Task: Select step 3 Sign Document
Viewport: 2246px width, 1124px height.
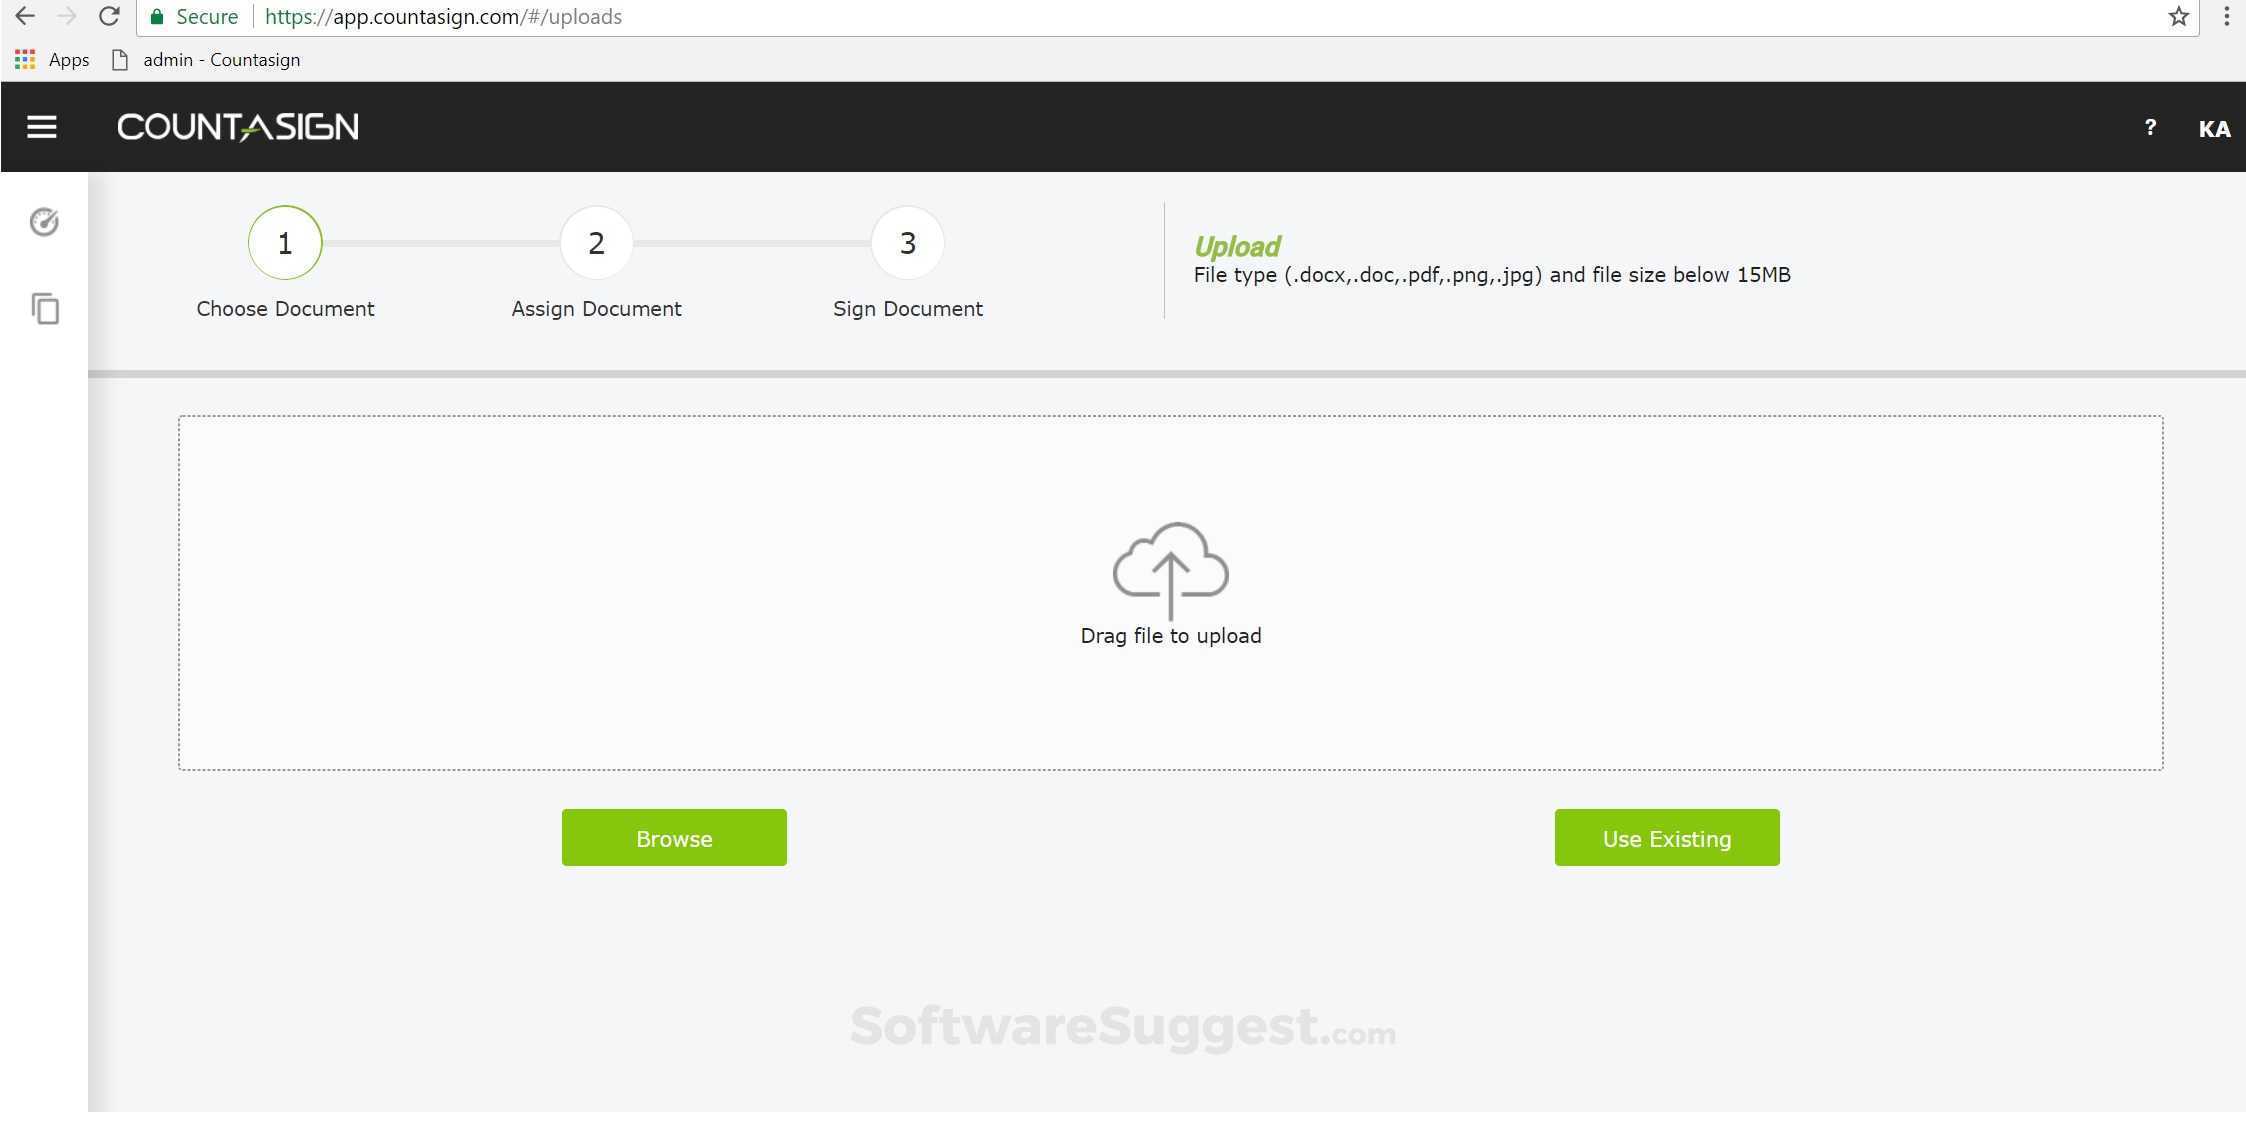Action: tap(907, 242)
